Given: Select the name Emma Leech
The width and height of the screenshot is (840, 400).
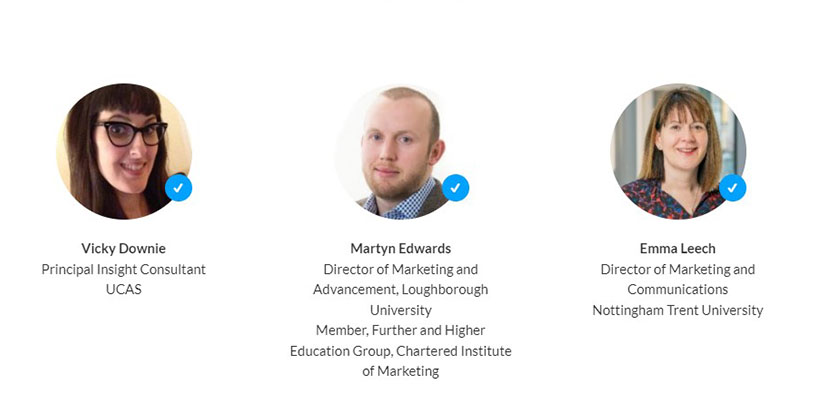Looking at the screenshot, I should (677, 248).
